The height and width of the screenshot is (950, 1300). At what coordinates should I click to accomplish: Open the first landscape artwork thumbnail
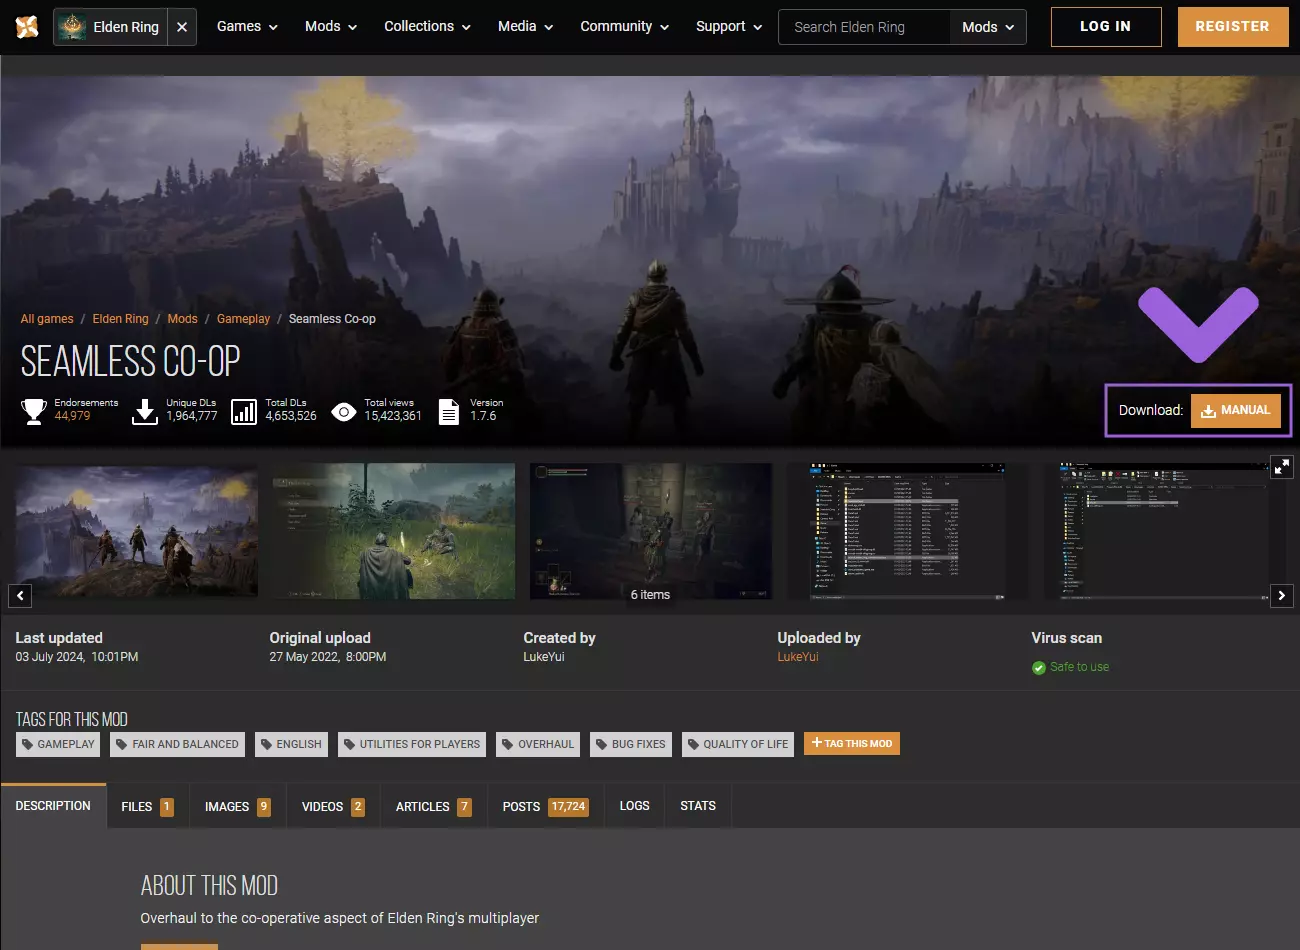click(x=137, y=531)
